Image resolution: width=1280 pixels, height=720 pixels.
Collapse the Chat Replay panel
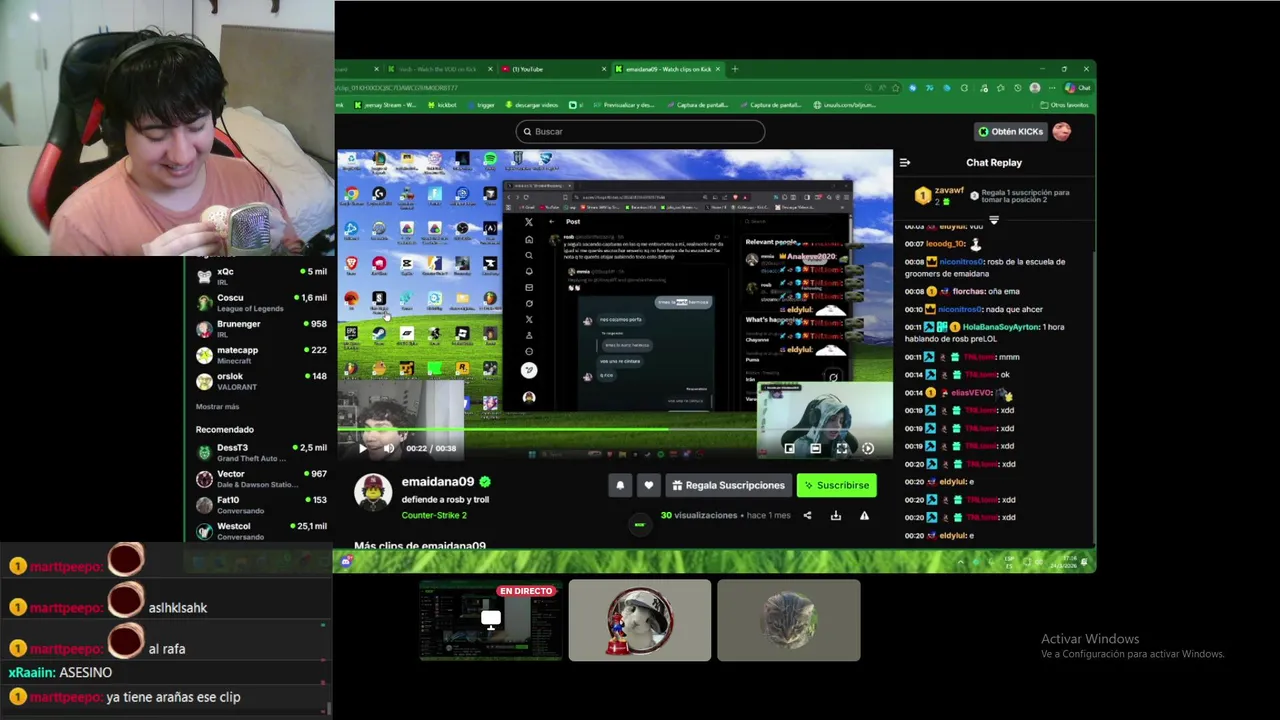pyautogui.click(x=905, y=162)
